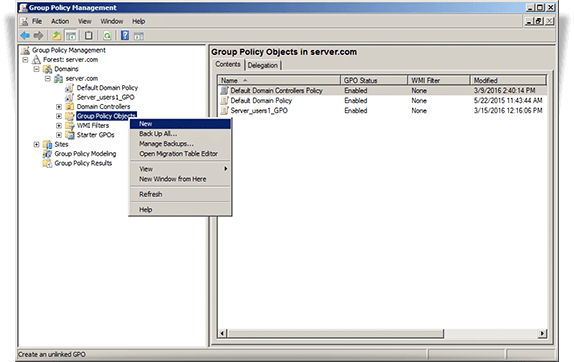Click the 3/15/2016 12:16:06 PM modified cell
The width and height of the screenshot is (574, 362).
[x=508, y=111]
